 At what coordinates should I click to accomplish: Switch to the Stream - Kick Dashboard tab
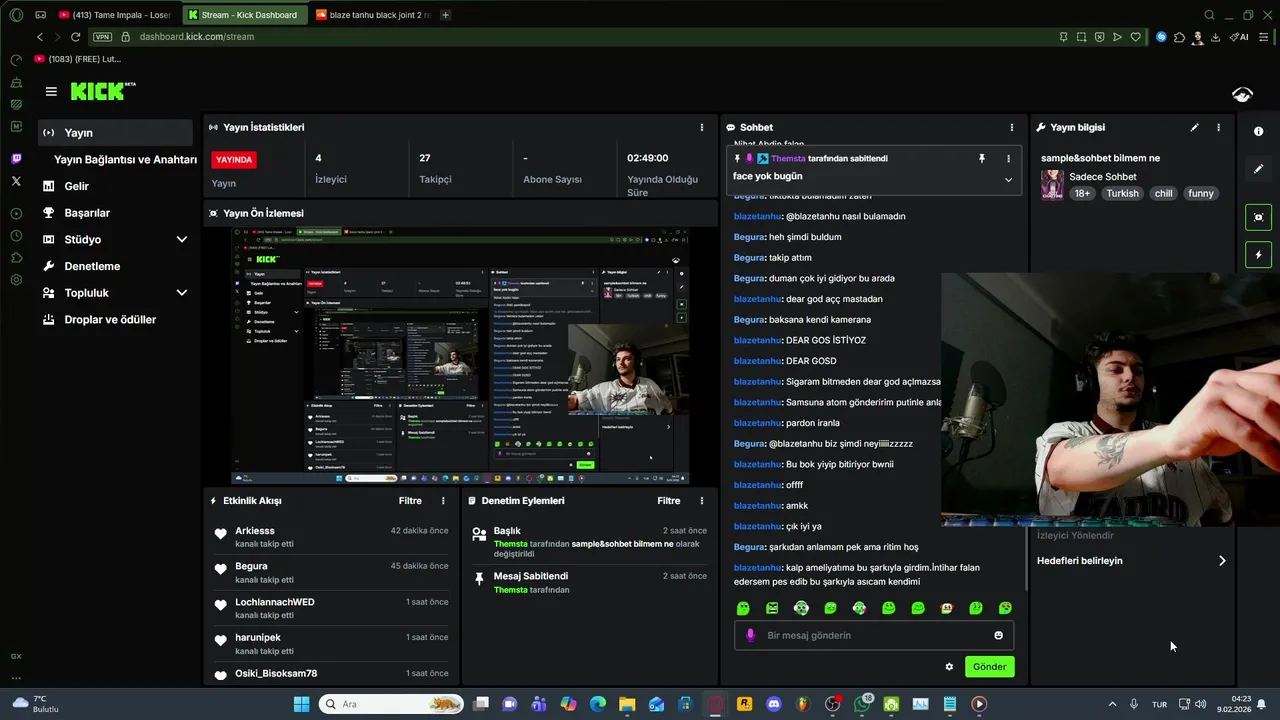pyautogui.click(x=245, y=15)
